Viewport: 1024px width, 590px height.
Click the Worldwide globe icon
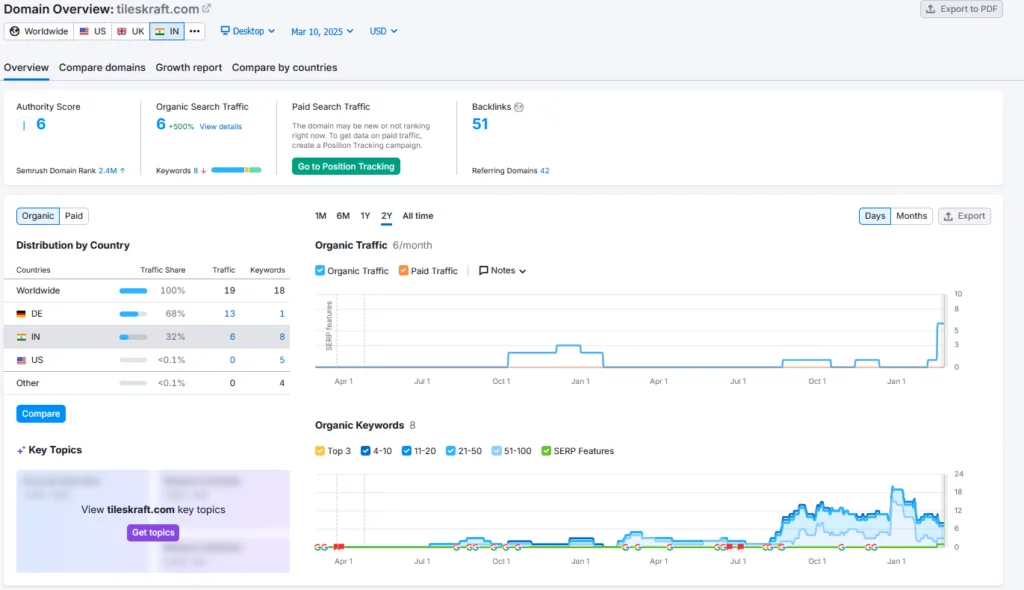click(14, 31)
